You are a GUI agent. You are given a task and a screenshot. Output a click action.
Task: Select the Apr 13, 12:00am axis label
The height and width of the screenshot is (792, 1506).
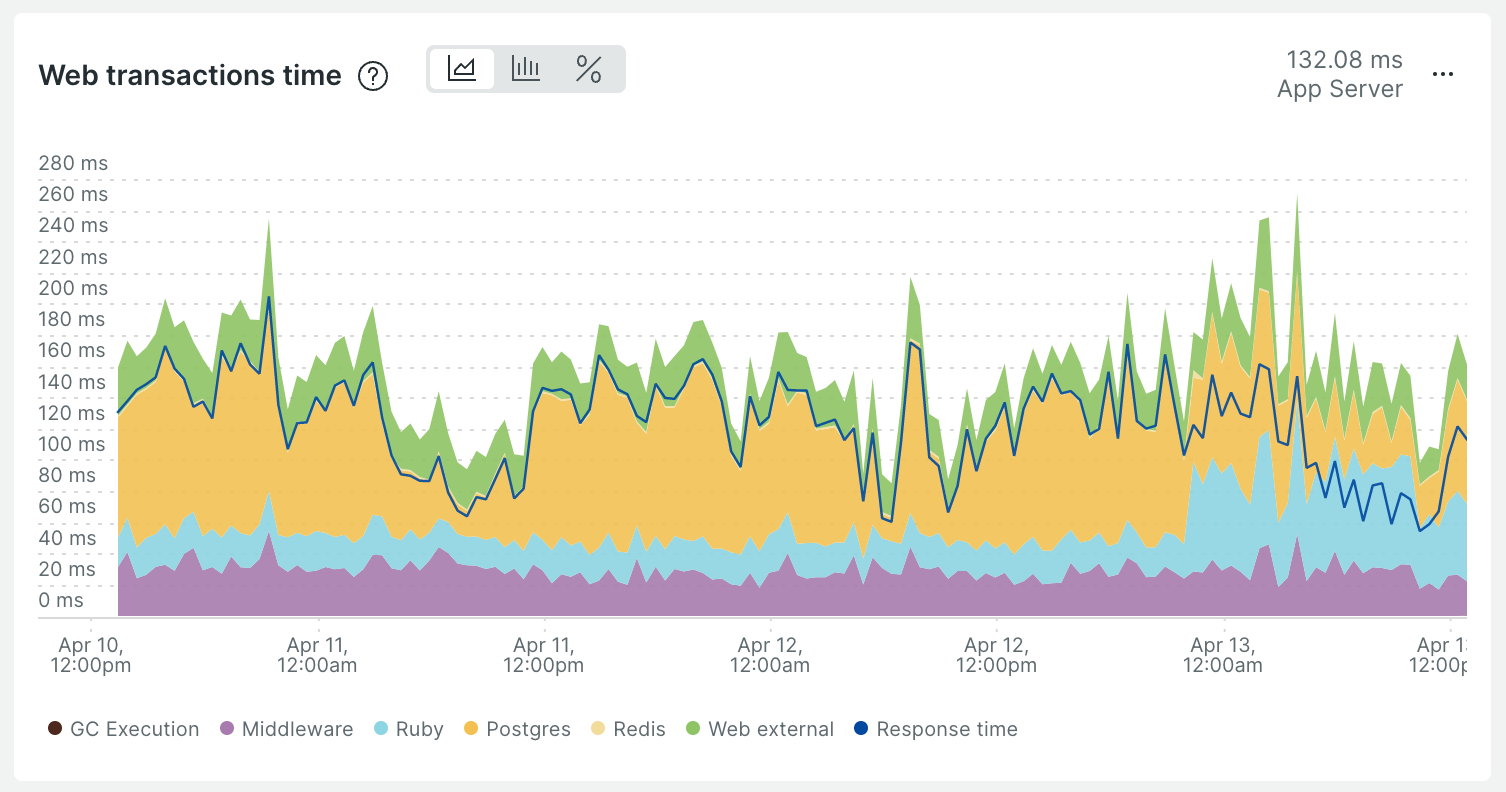coord(1223,655)
